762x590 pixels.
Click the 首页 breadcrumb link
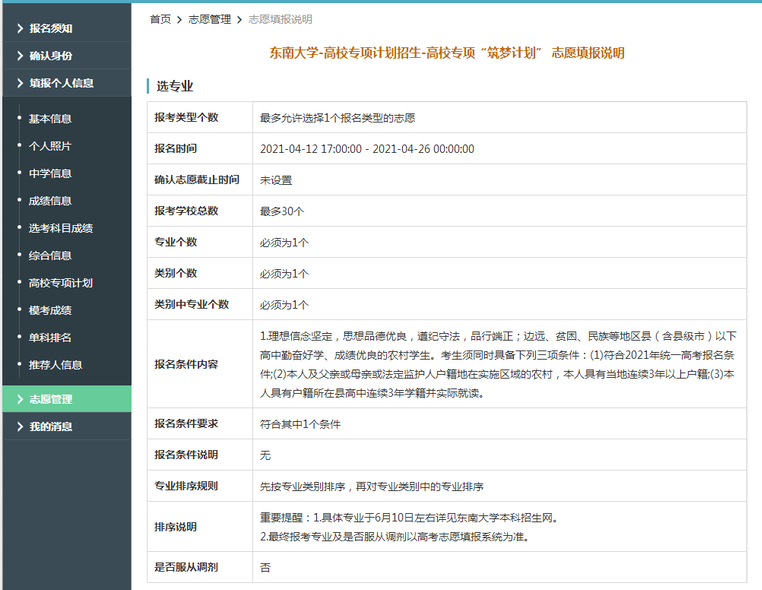point(160,19)
